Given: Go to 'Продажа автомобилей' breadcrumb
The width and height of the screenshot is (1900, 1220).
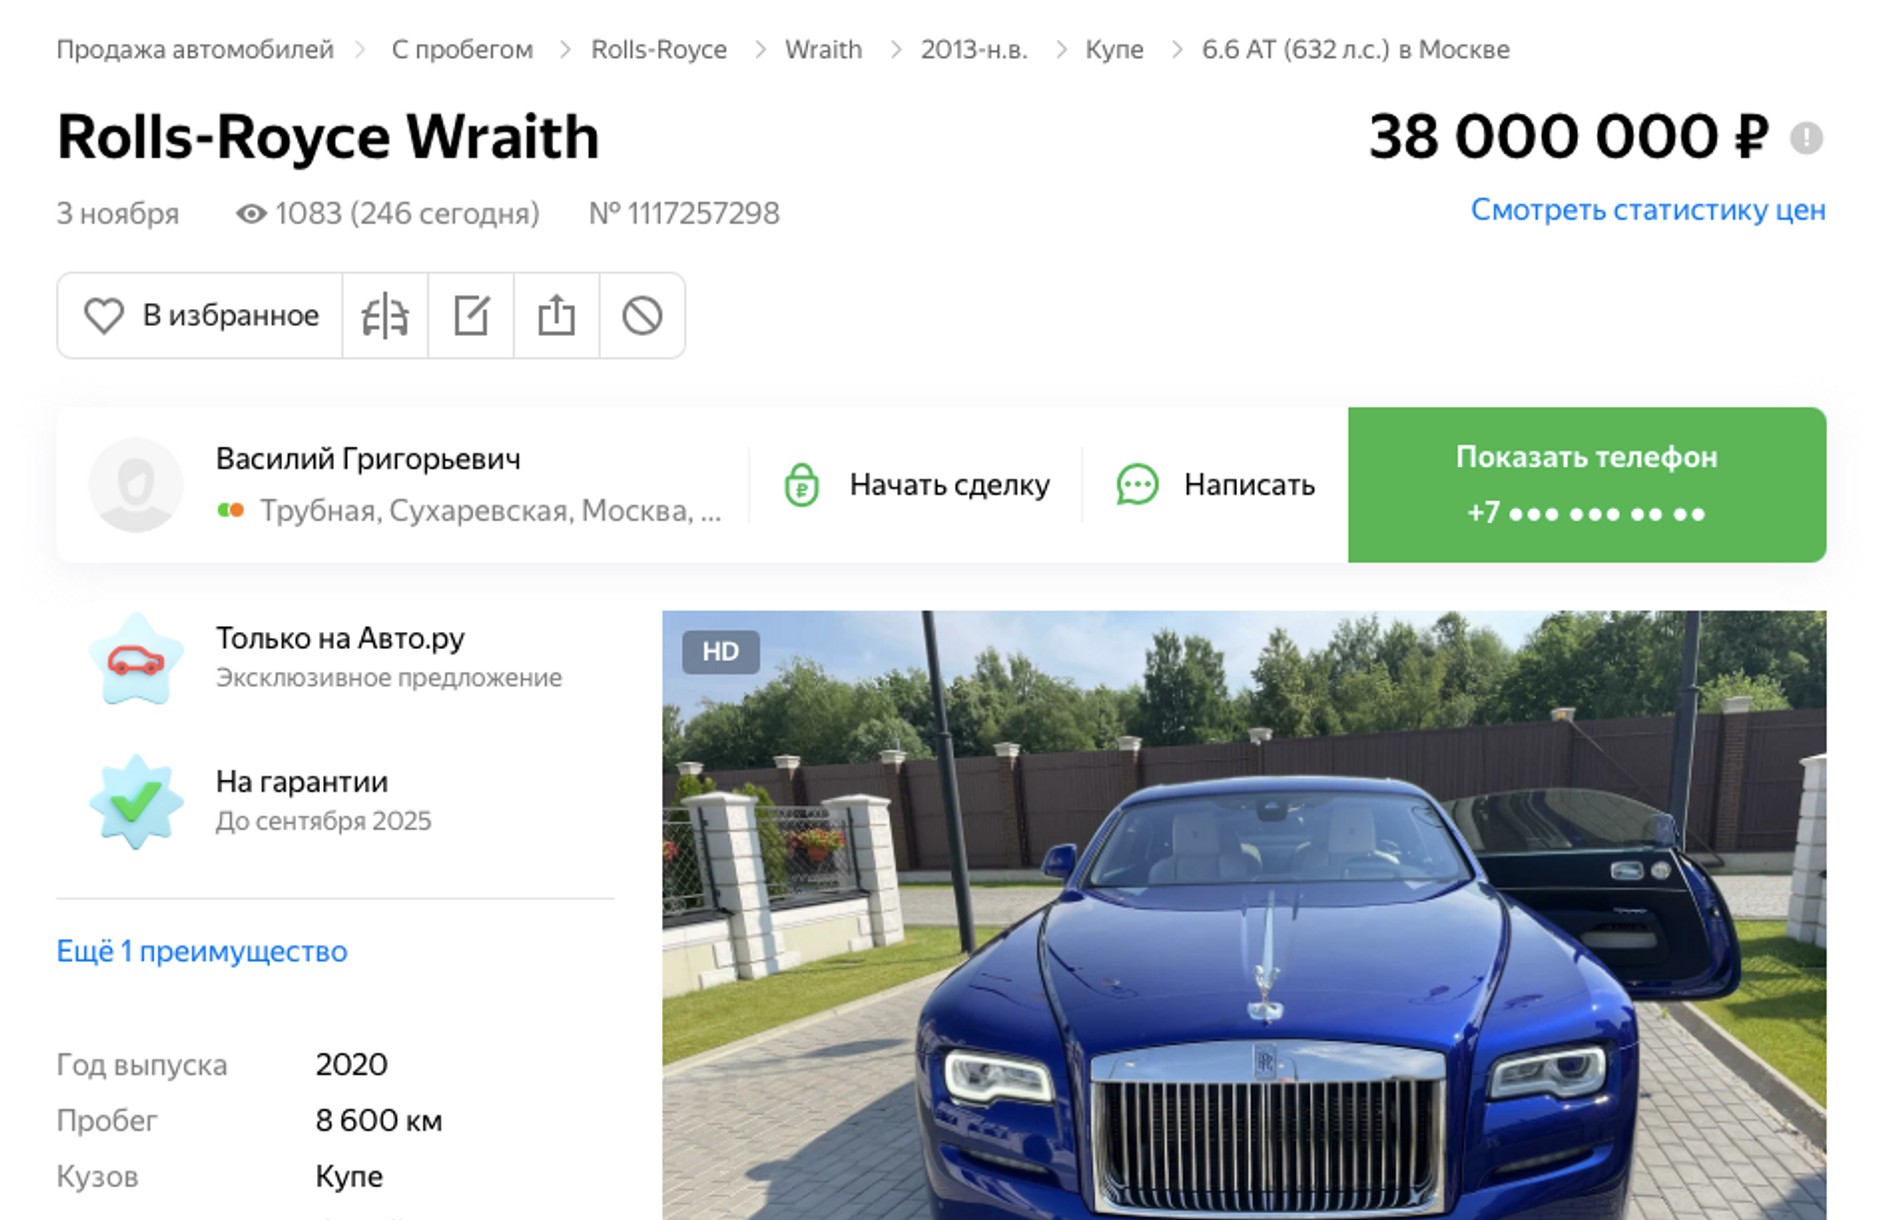Looking at the screenshot, I should 195,49.
